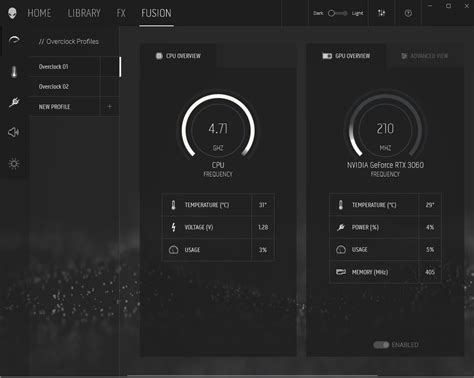Open the settings sliders icon
Screen dimensions: 474x378
click(381, 13)
